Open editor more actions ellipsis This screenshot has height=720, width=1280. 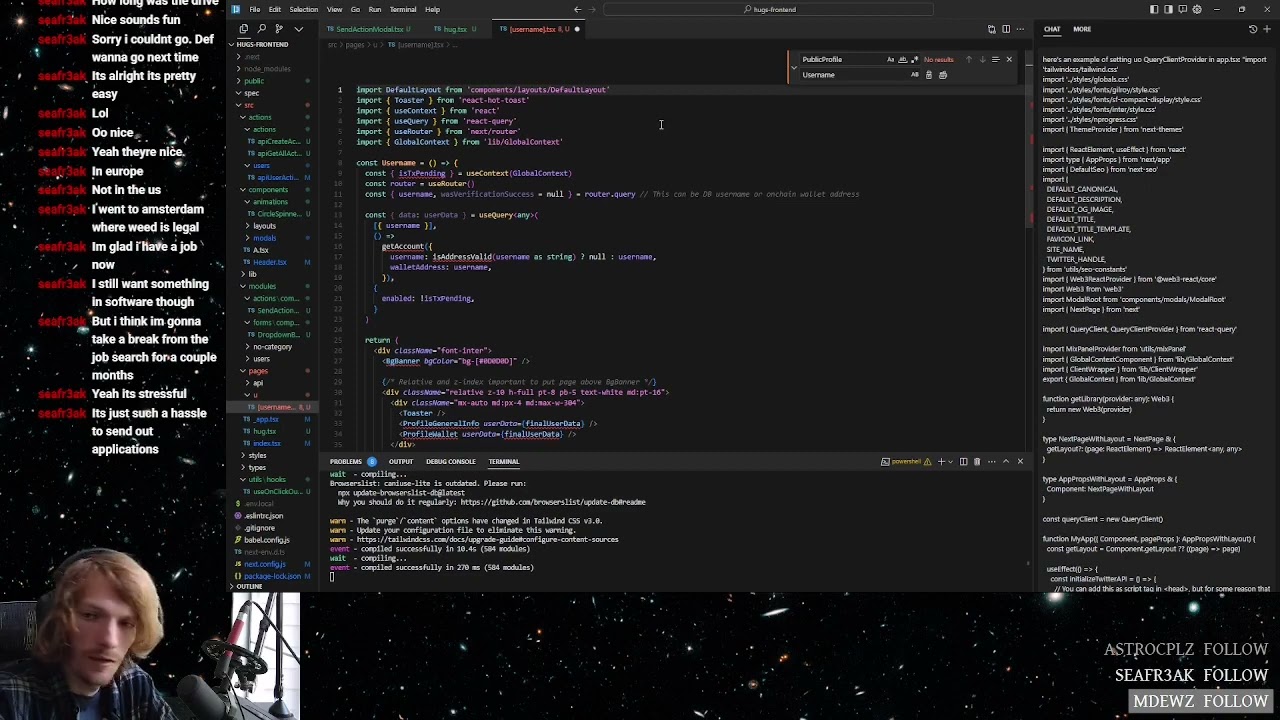click(1021, 29)
